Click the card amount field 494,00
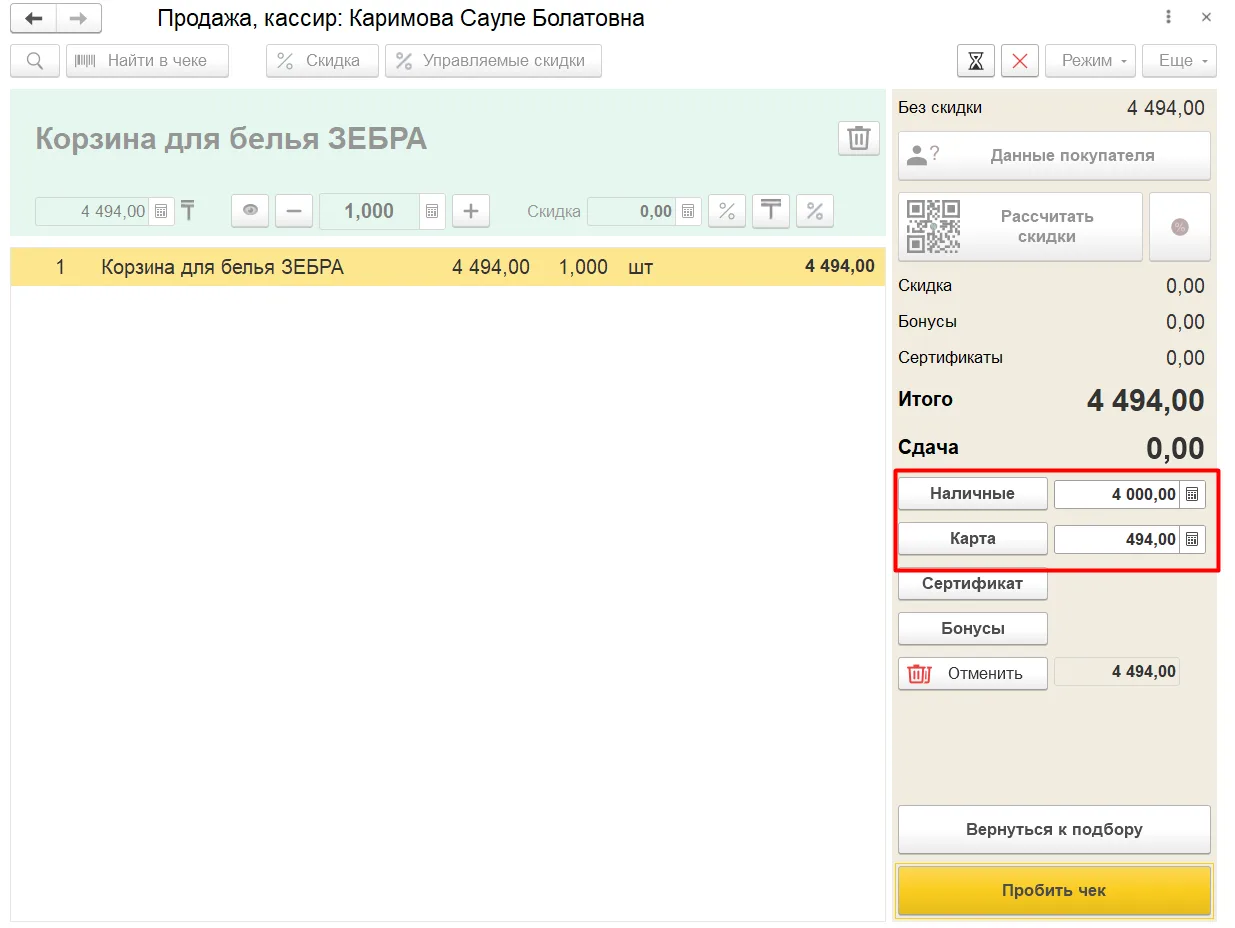Image resolution: width=1235 pixels, height=928 pixels. (x=1117, y=540)
